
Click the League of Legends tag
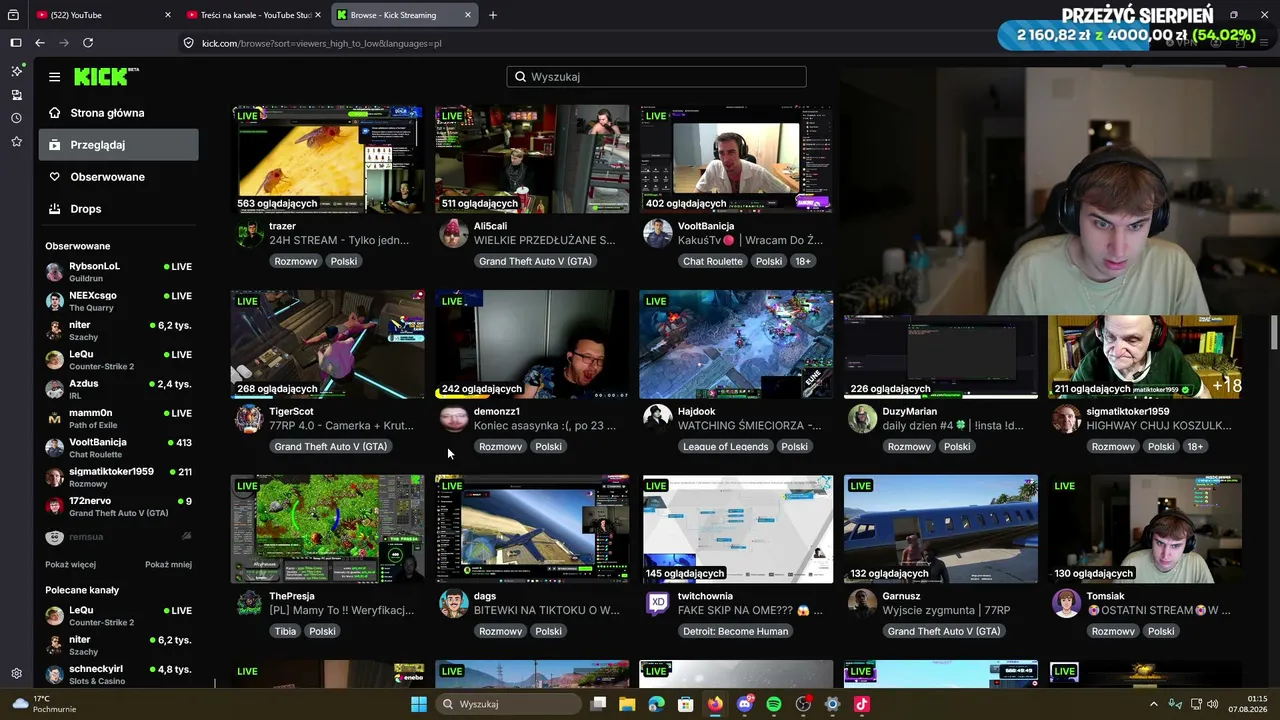pyautogui.click(x=726, y=447)
